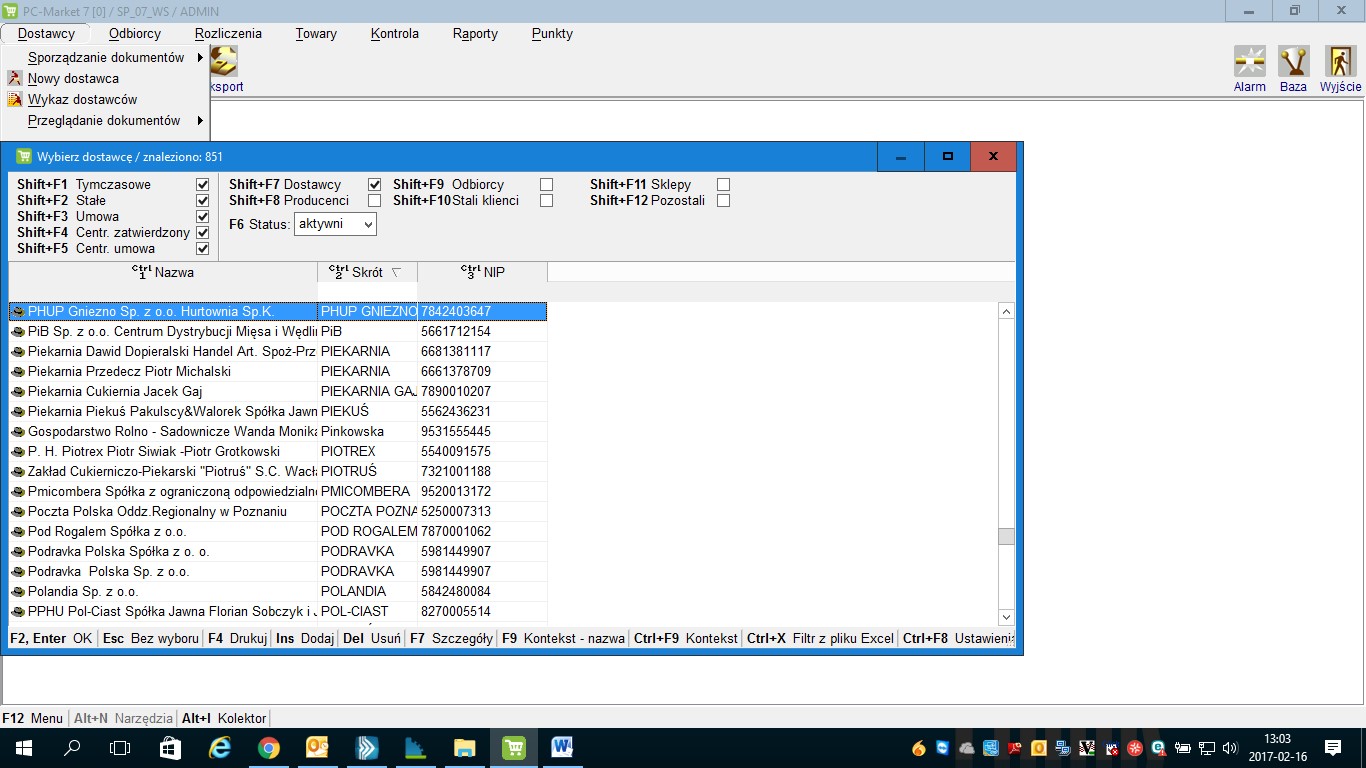Click the partially hidden Eksport toolbar icon
The image size is (1366, 768).
pyautogui.click(x=223, y=62)
